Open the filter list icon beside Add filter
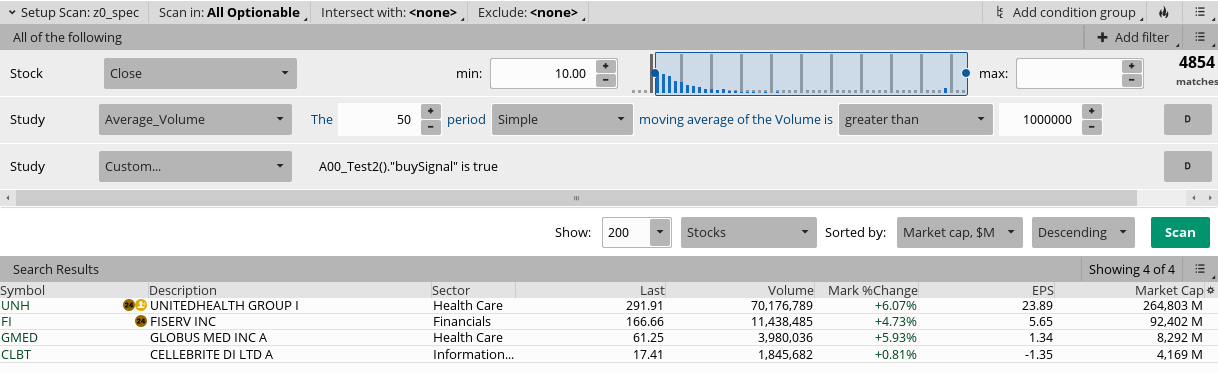The height and width of the screenshot is (373, 1218). point(1200,37)
